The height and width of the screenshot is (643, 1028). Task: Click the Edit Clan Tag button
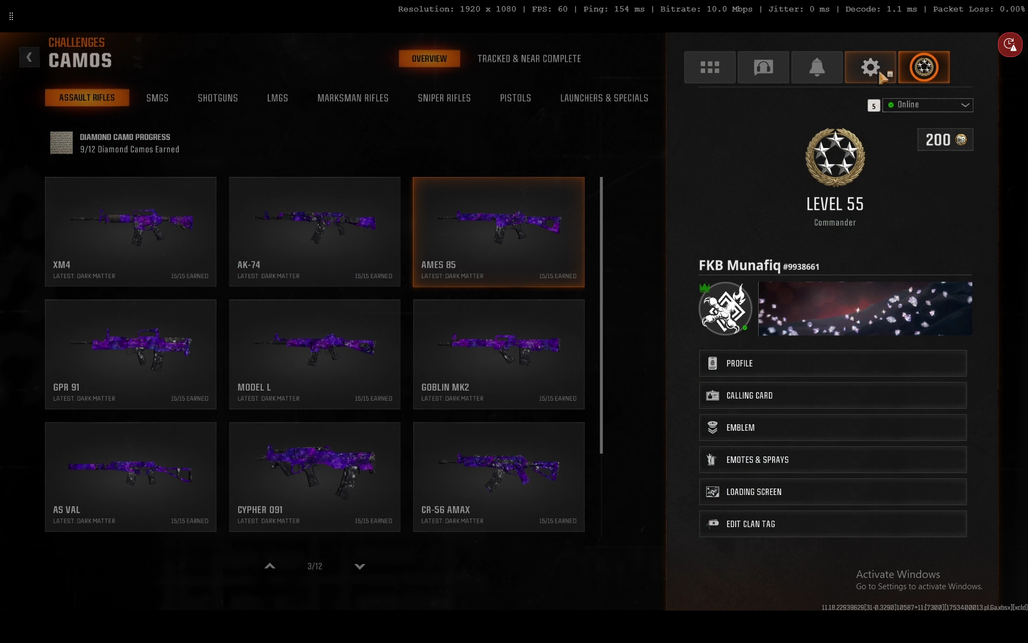pyautogui.click(x=833, y=524)
